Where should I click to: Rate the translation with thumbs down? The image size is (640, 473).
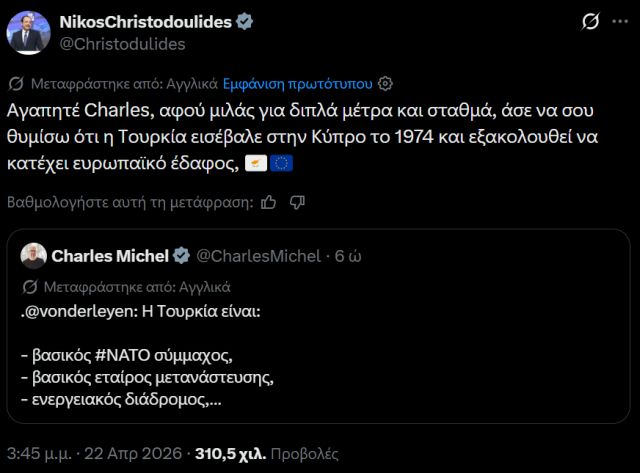297,201
